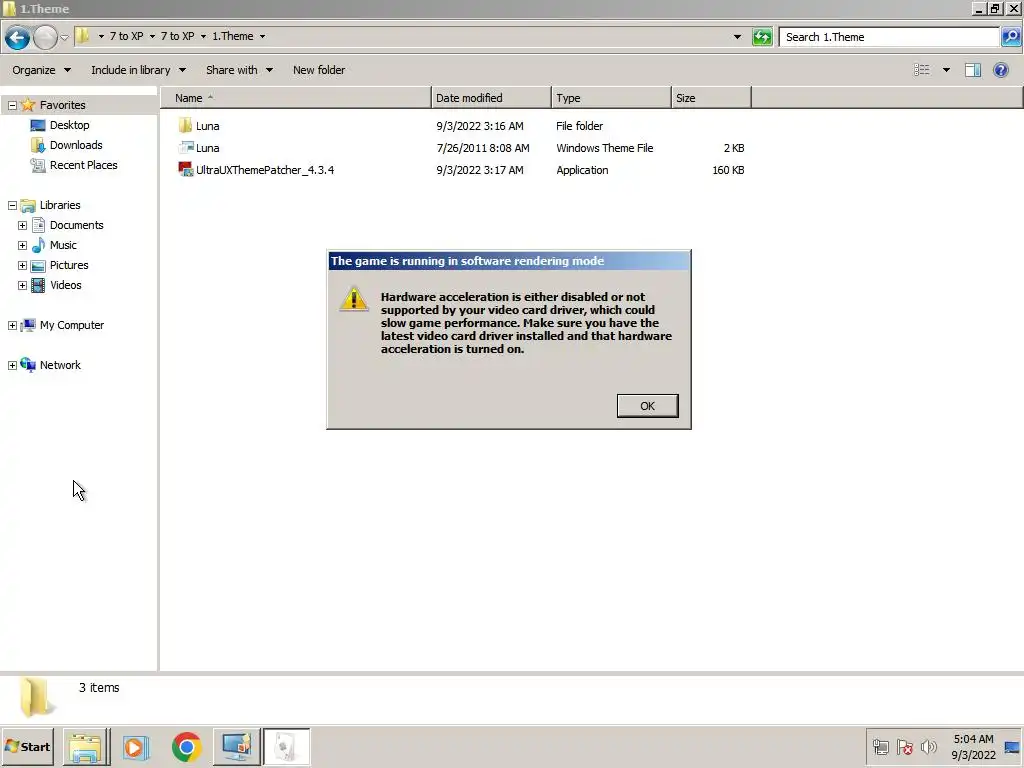Click the green refresh button
The height and width of the screenshot is (768, 1024).
761,37
